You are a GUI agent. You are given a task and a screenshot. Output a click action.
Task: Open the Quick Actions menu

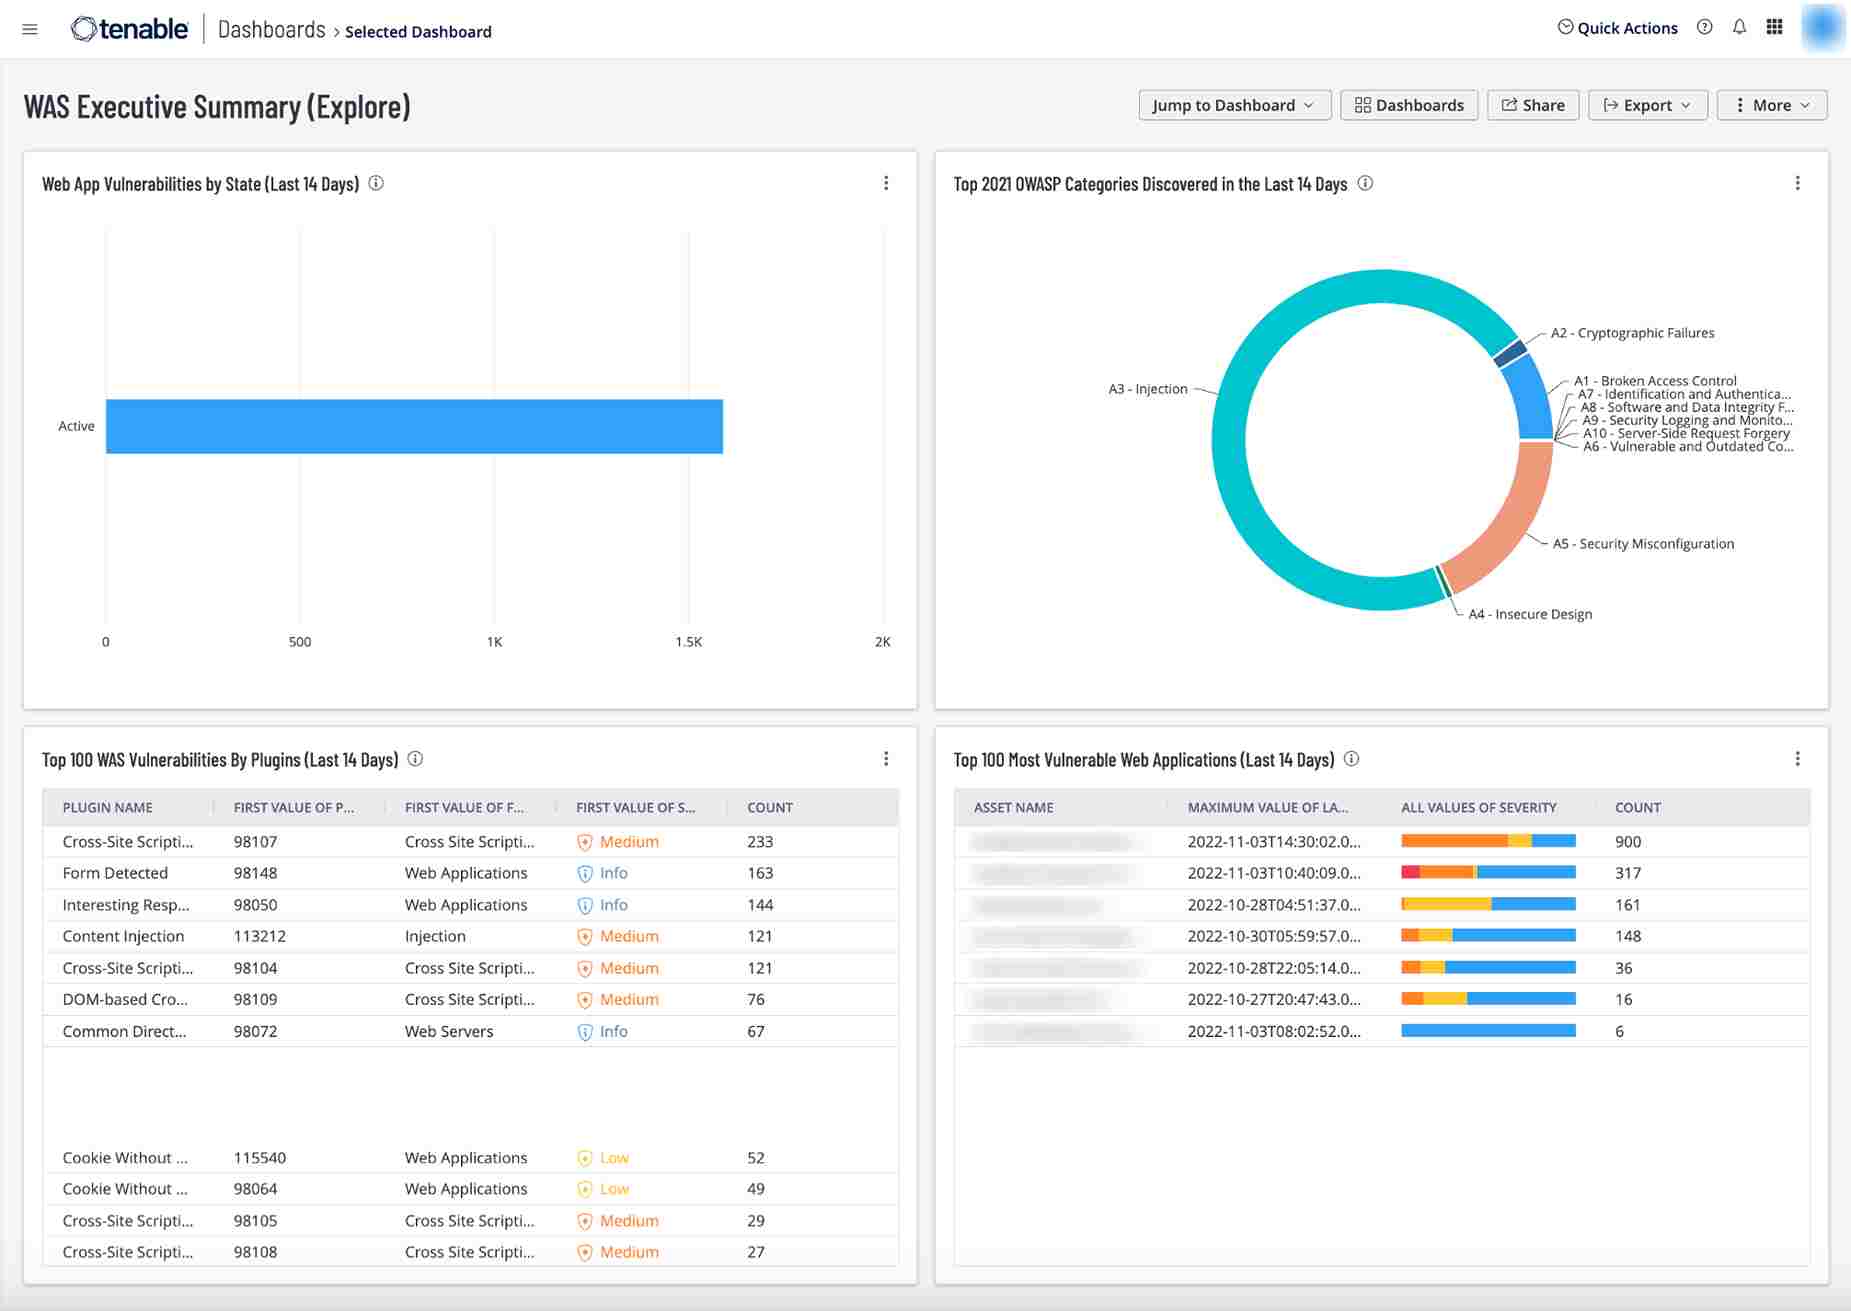pyautogui.click(x=1616, y=27)
